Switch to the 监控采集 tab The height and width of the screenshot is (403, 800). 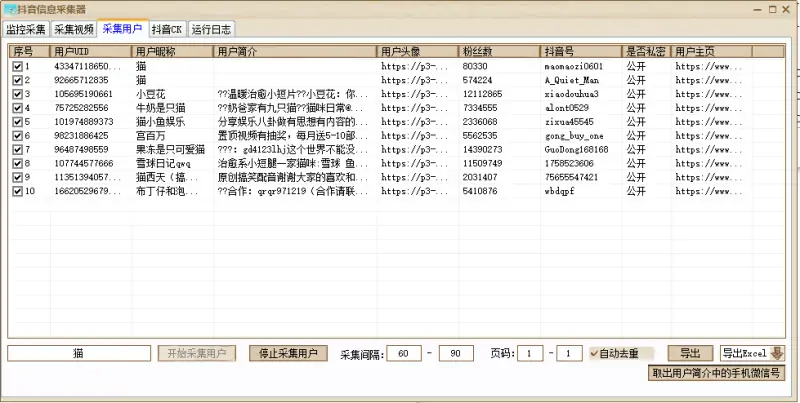(26, 29)
